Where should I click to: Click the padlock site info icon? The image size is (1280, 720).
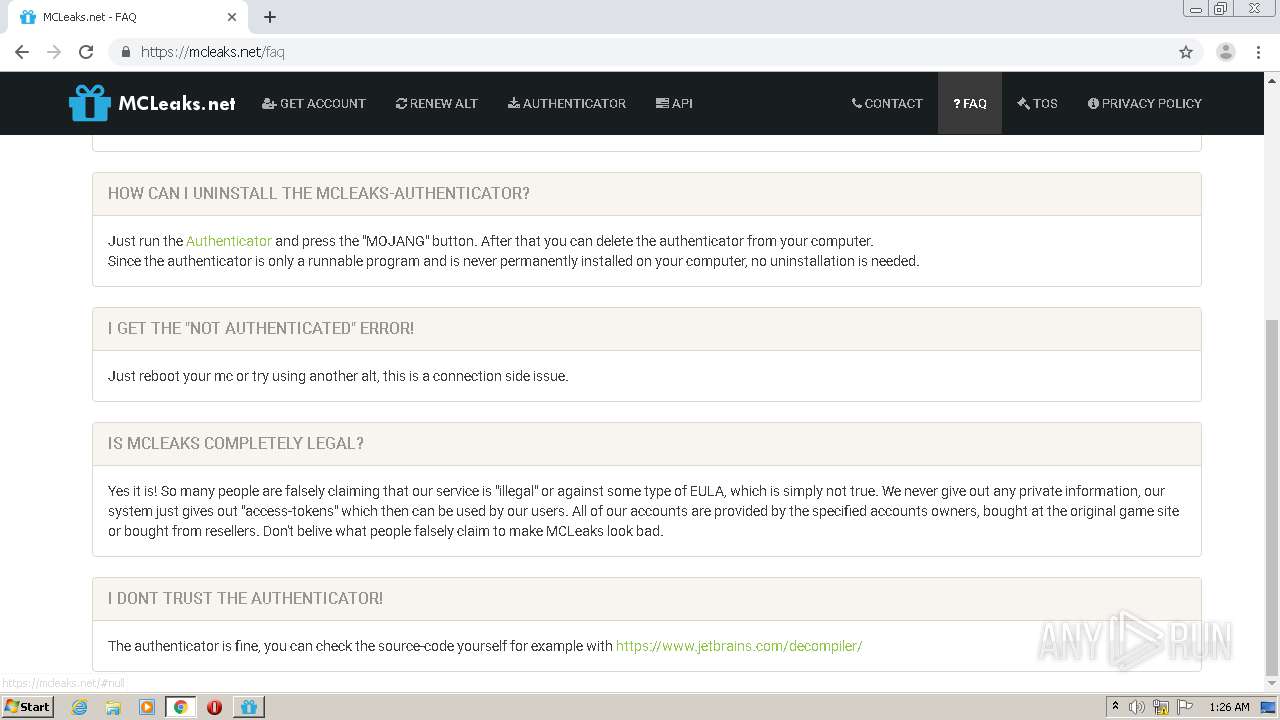[125, 52]
